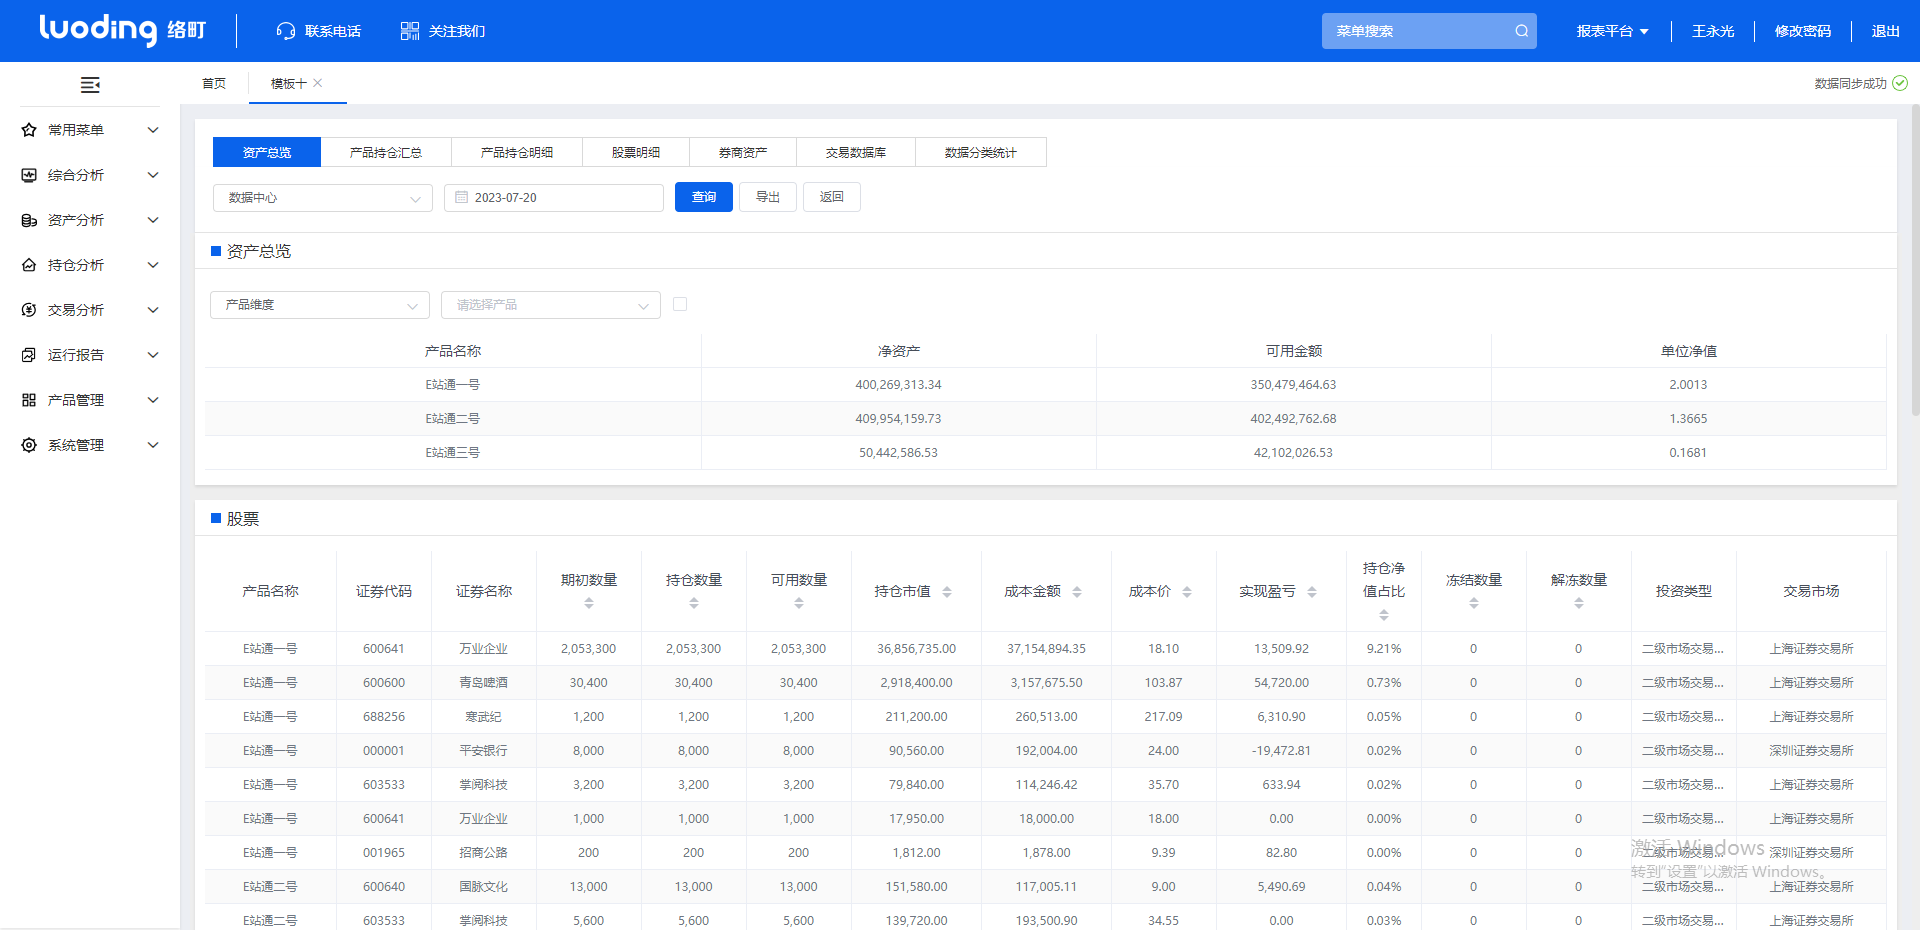Image resolution: width=1920 pixels, height=930 pixels.
Task: Expand the 常用菜单 chevron
Action: [153, 130]
